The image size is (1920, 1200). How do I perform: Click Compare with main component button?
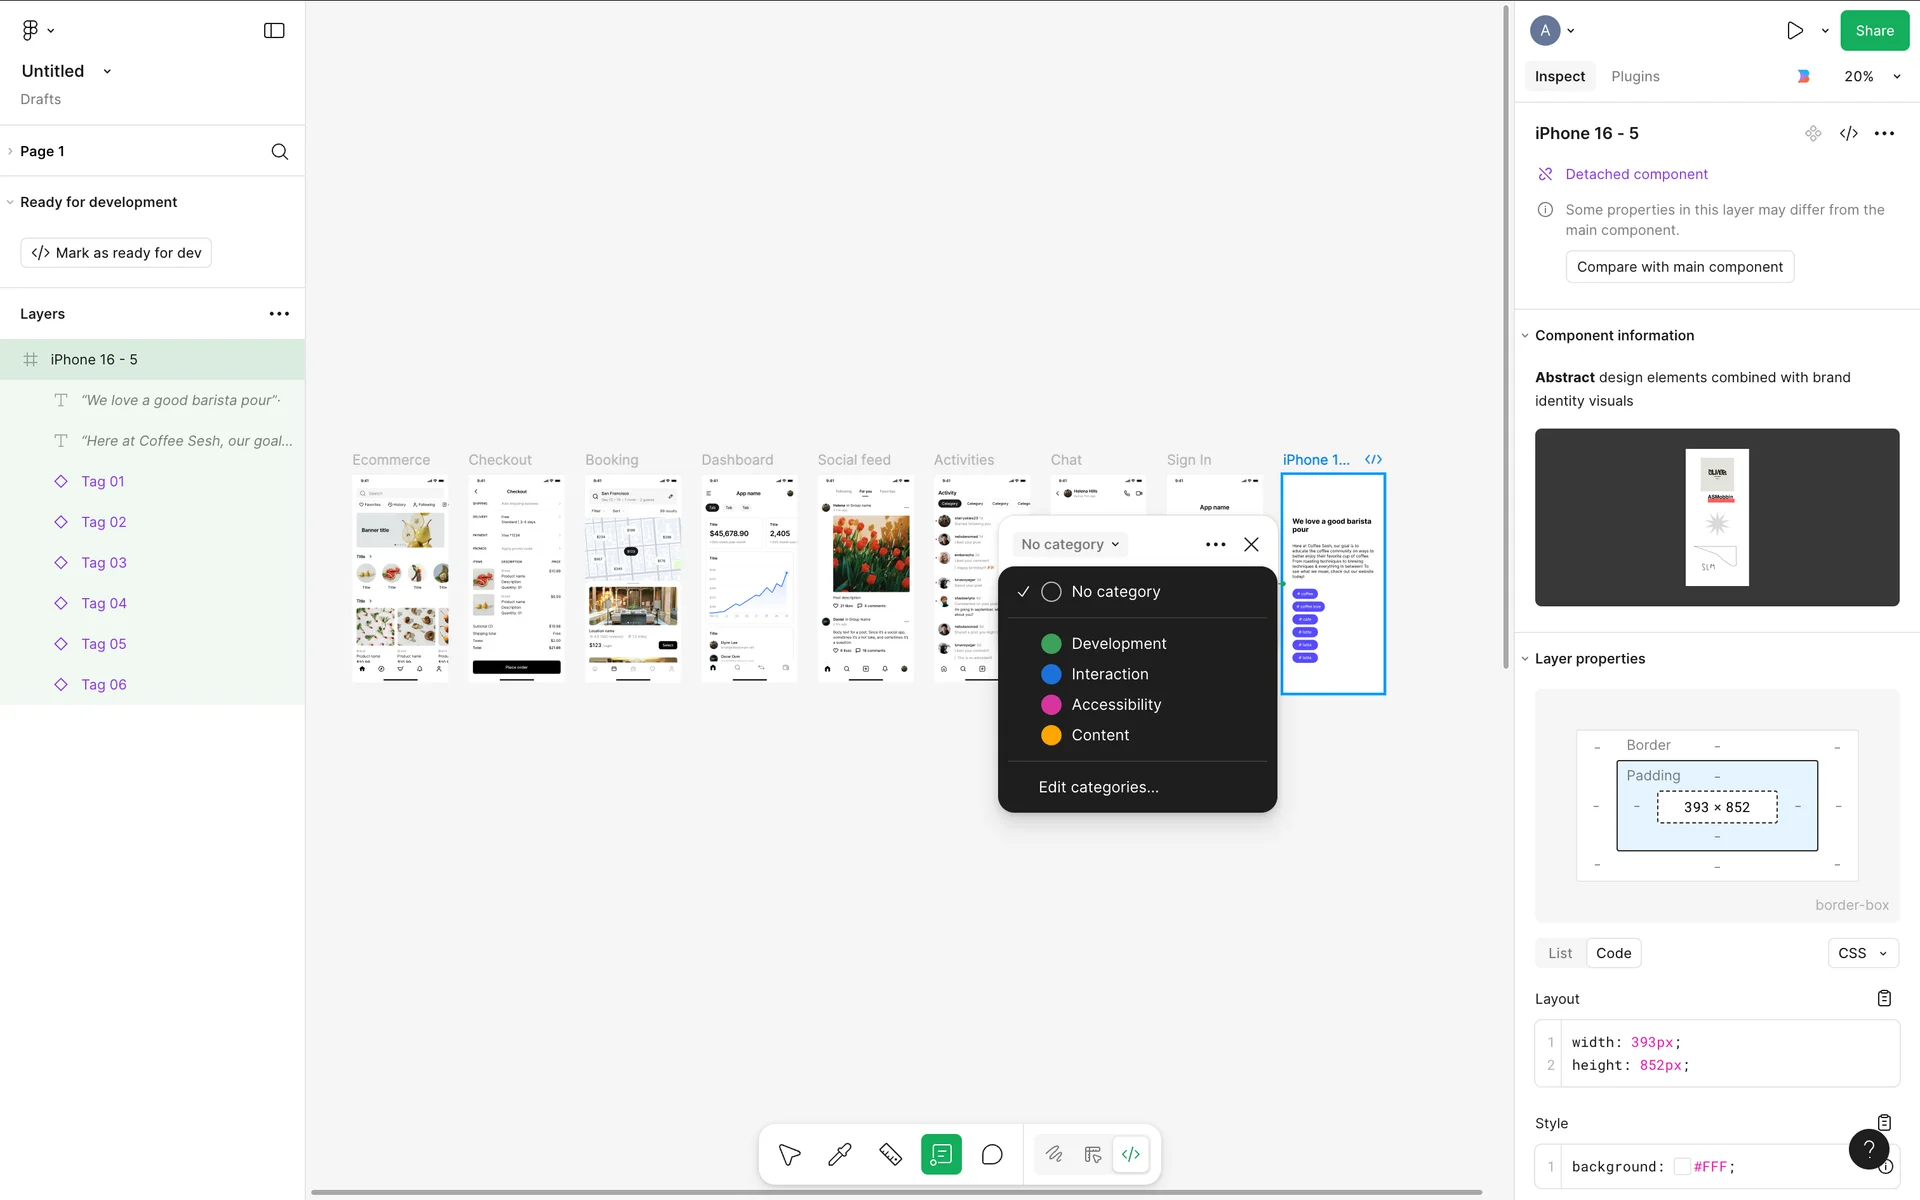coord(1679,267)
